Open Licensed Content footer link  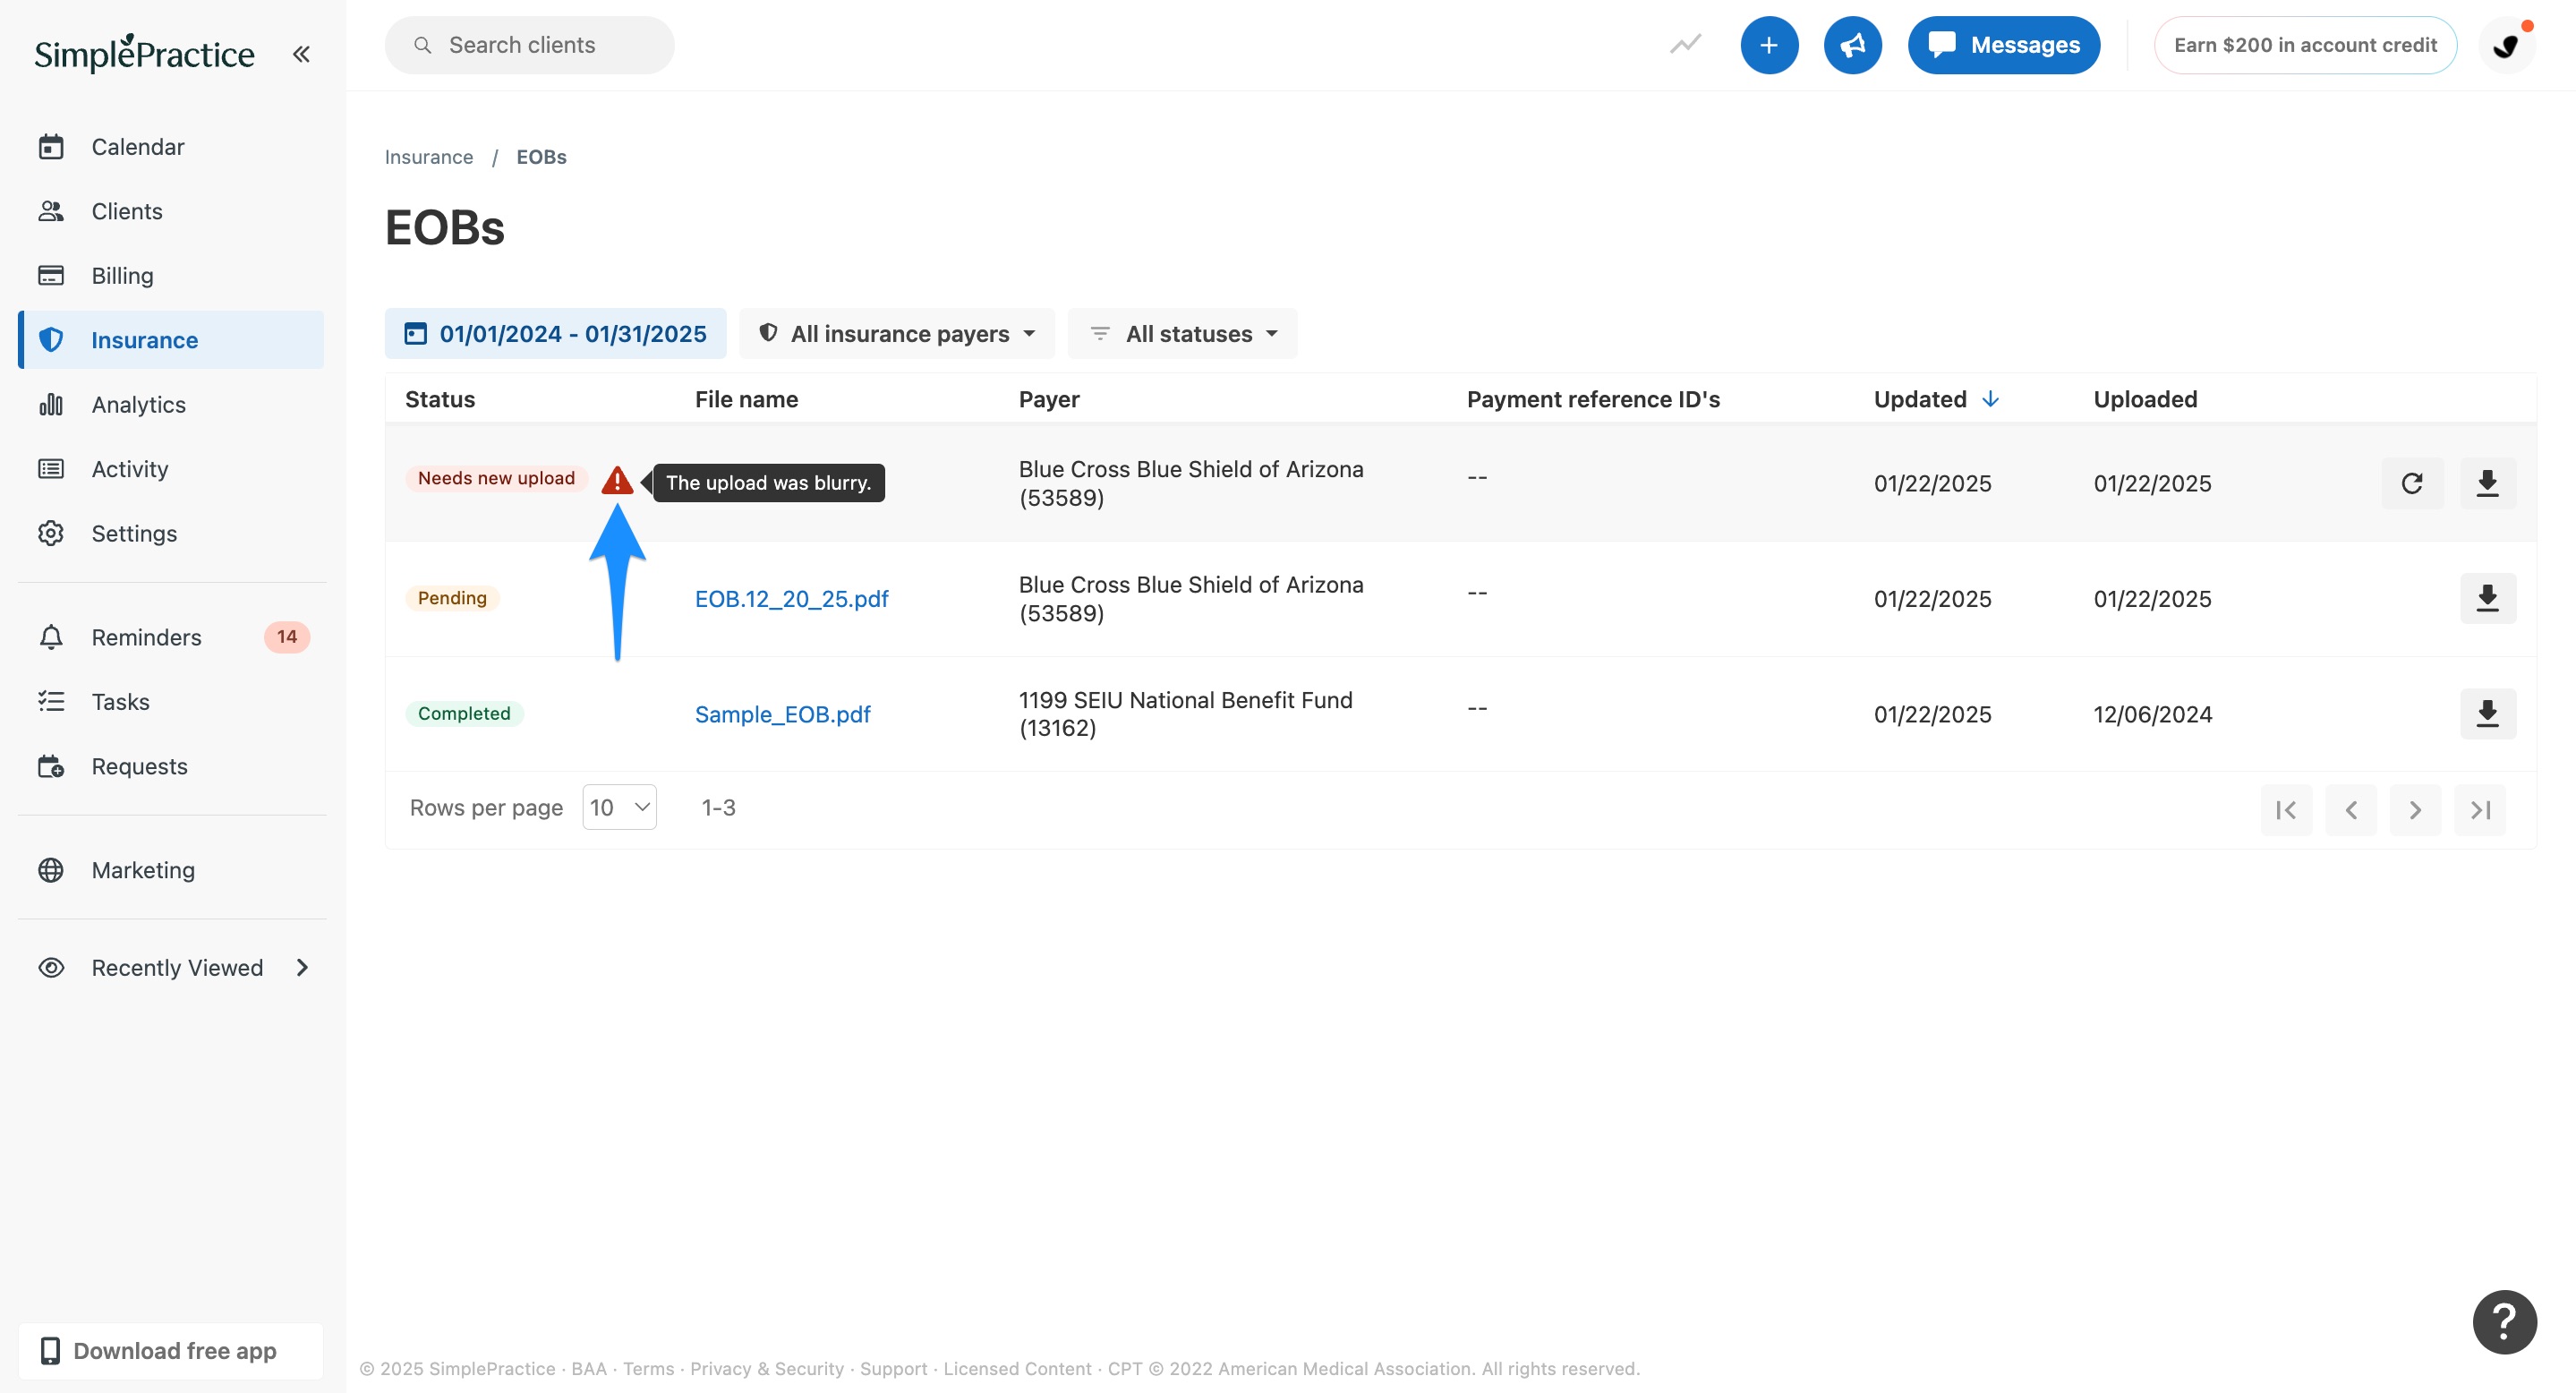pos(1017,1369)
